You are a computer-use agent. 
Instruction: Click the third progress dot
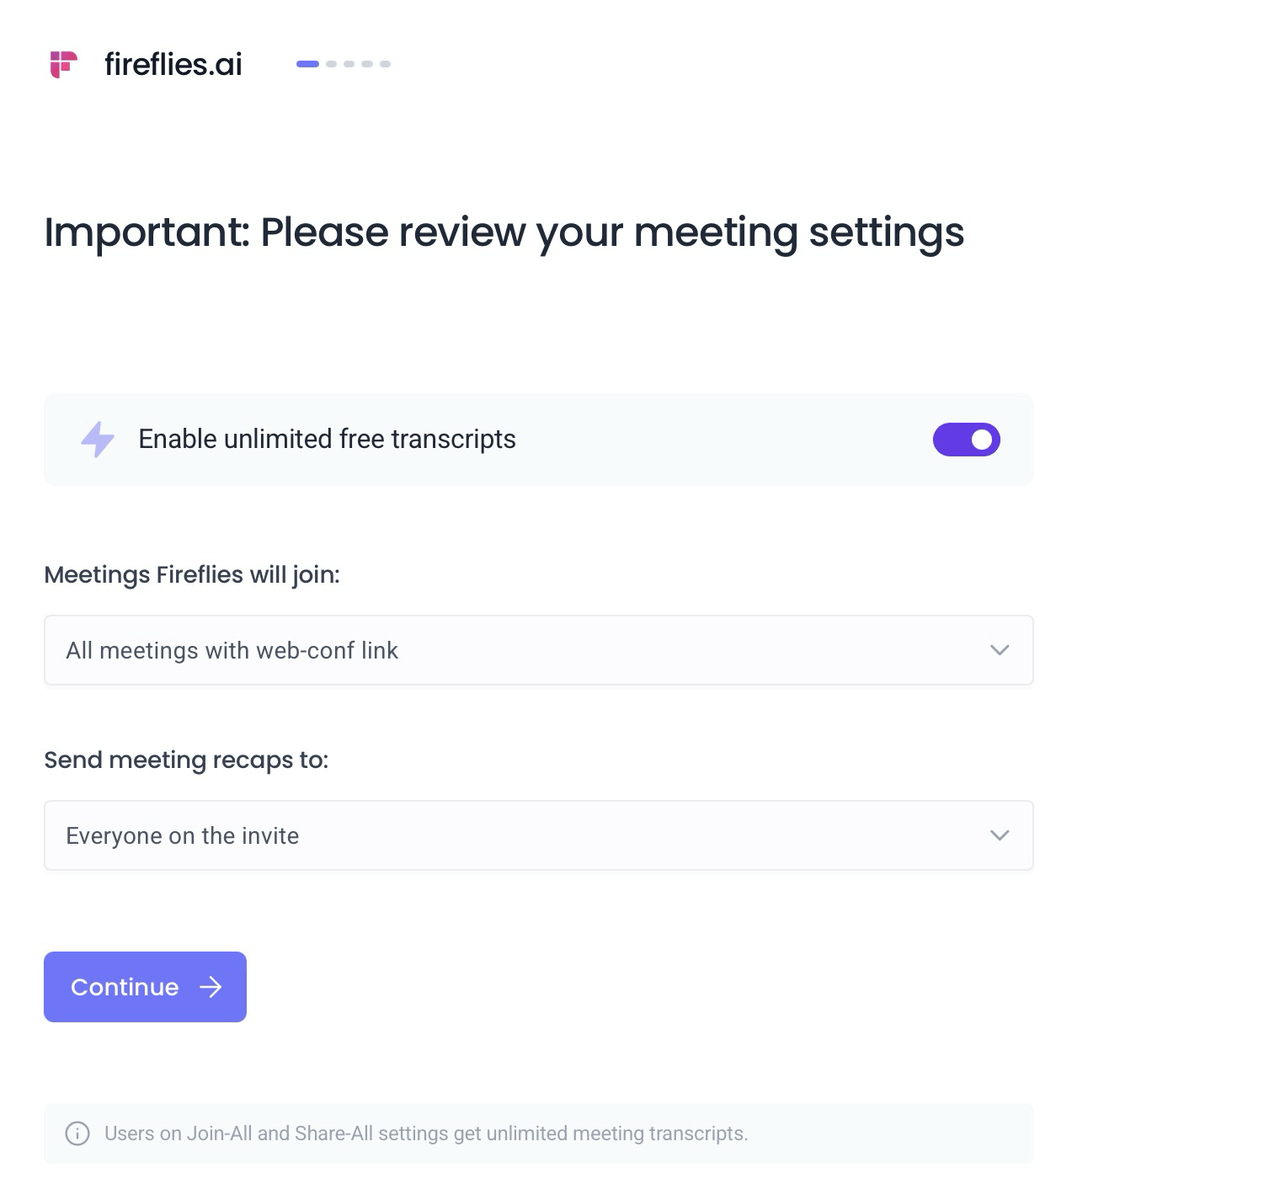(x=349, y=63)
